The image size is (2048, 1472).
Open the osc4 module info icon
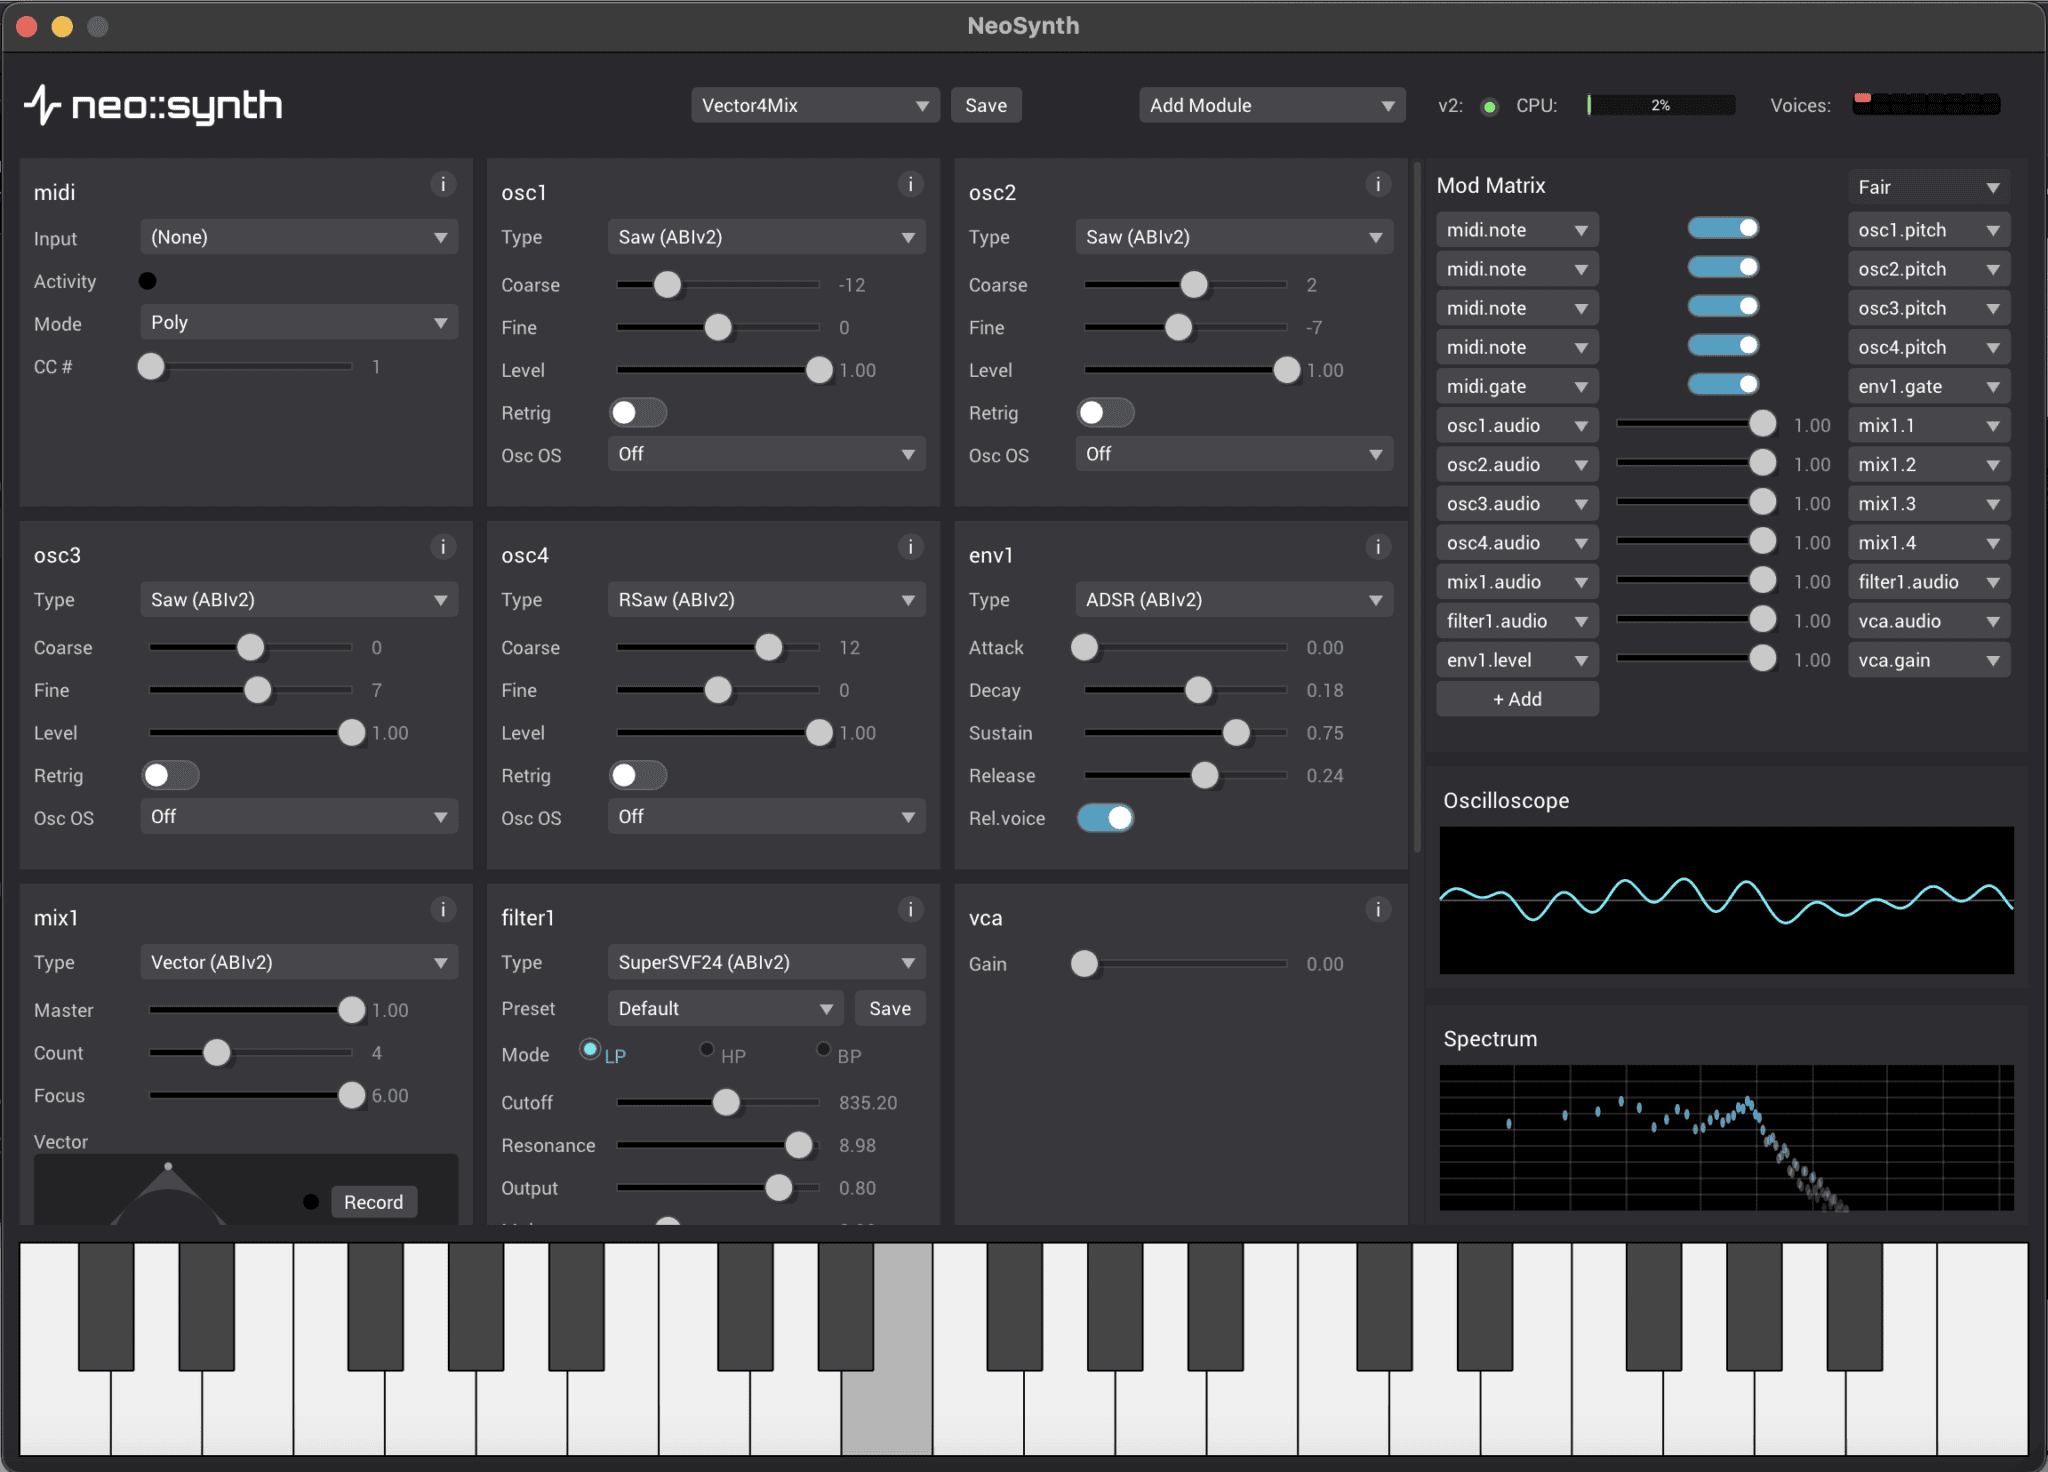coord(910,547)
